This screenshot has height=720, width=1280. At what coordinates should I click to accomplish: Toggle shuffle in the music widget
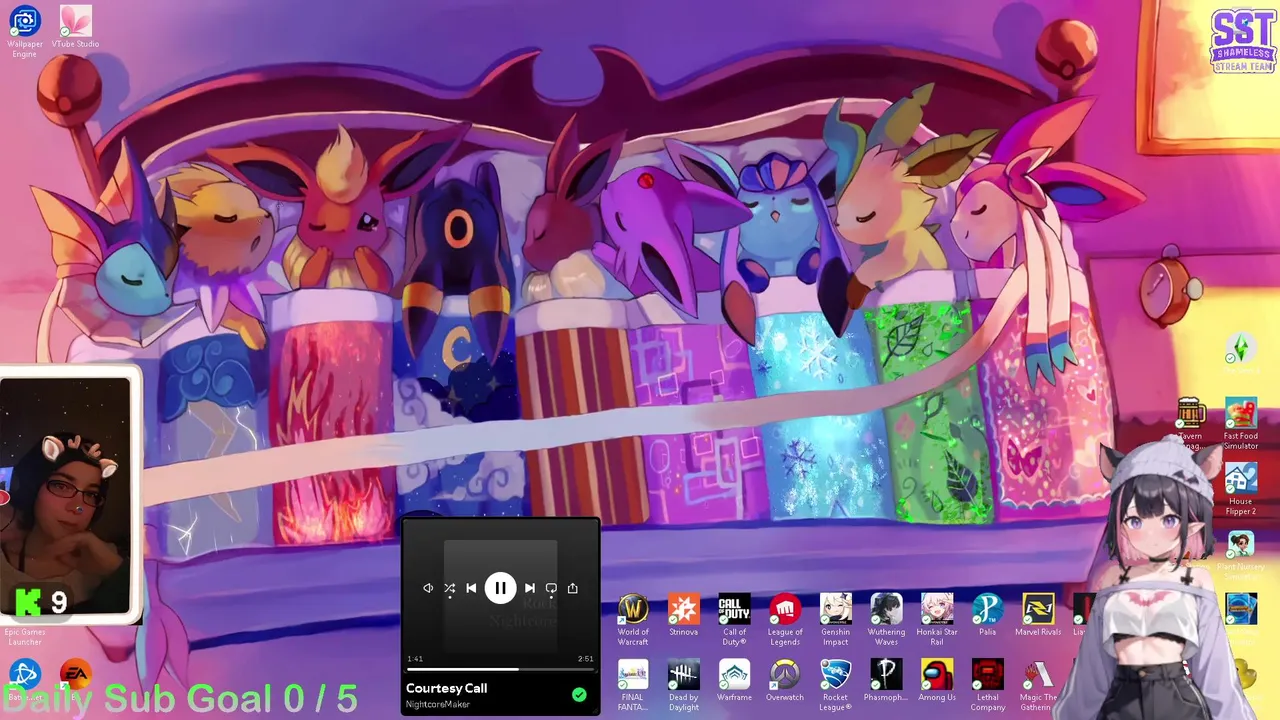[x=449, y=588]
